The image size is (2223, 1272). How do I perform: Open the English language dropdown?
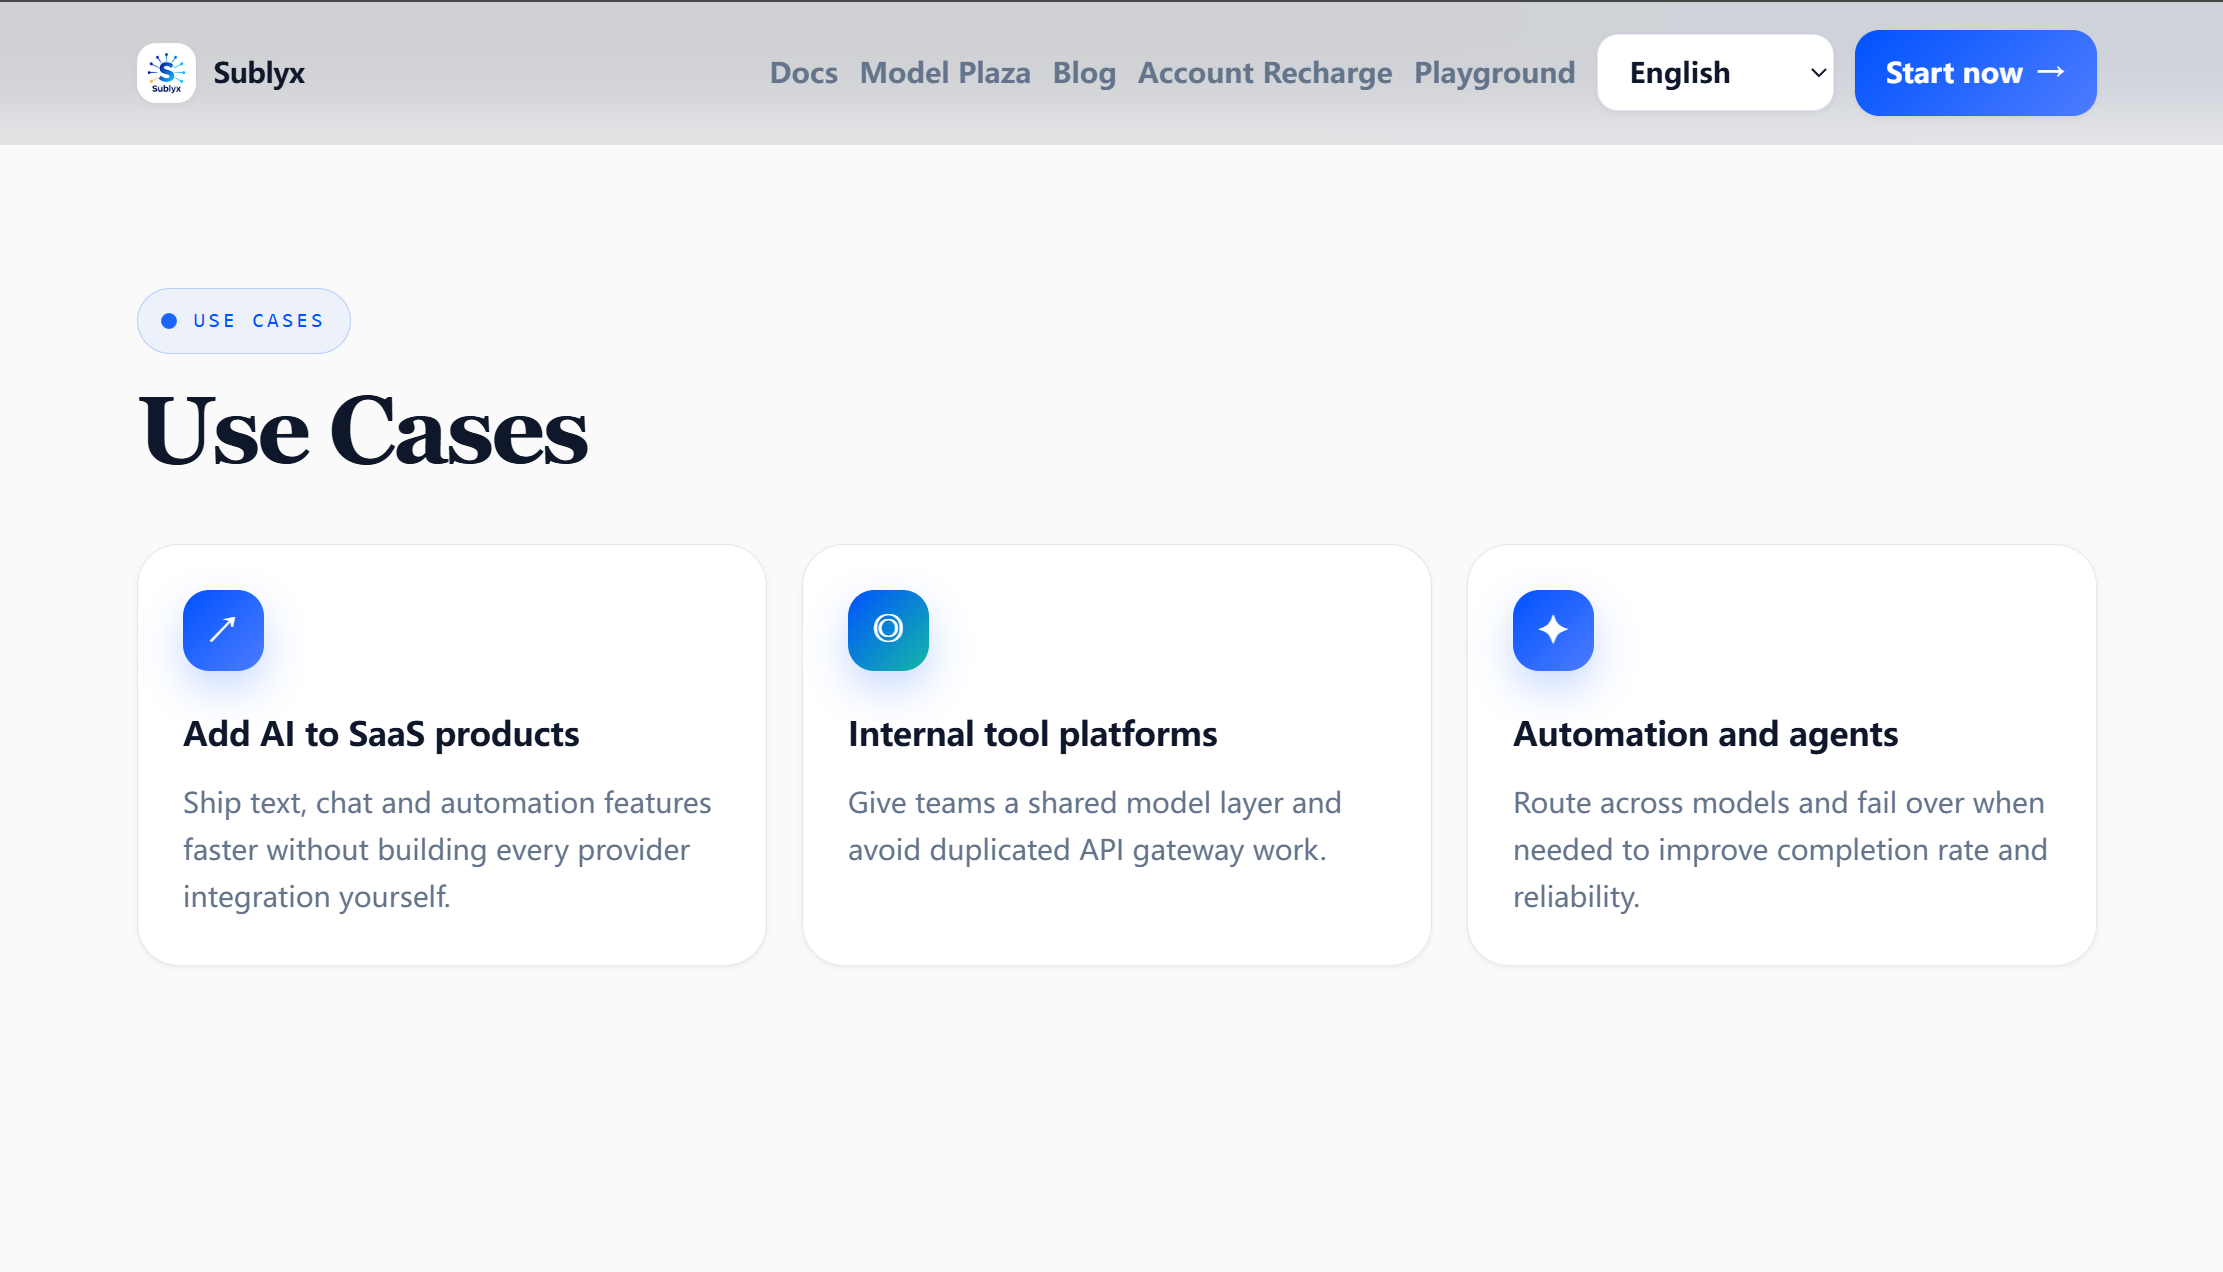tap(1715, 73)
